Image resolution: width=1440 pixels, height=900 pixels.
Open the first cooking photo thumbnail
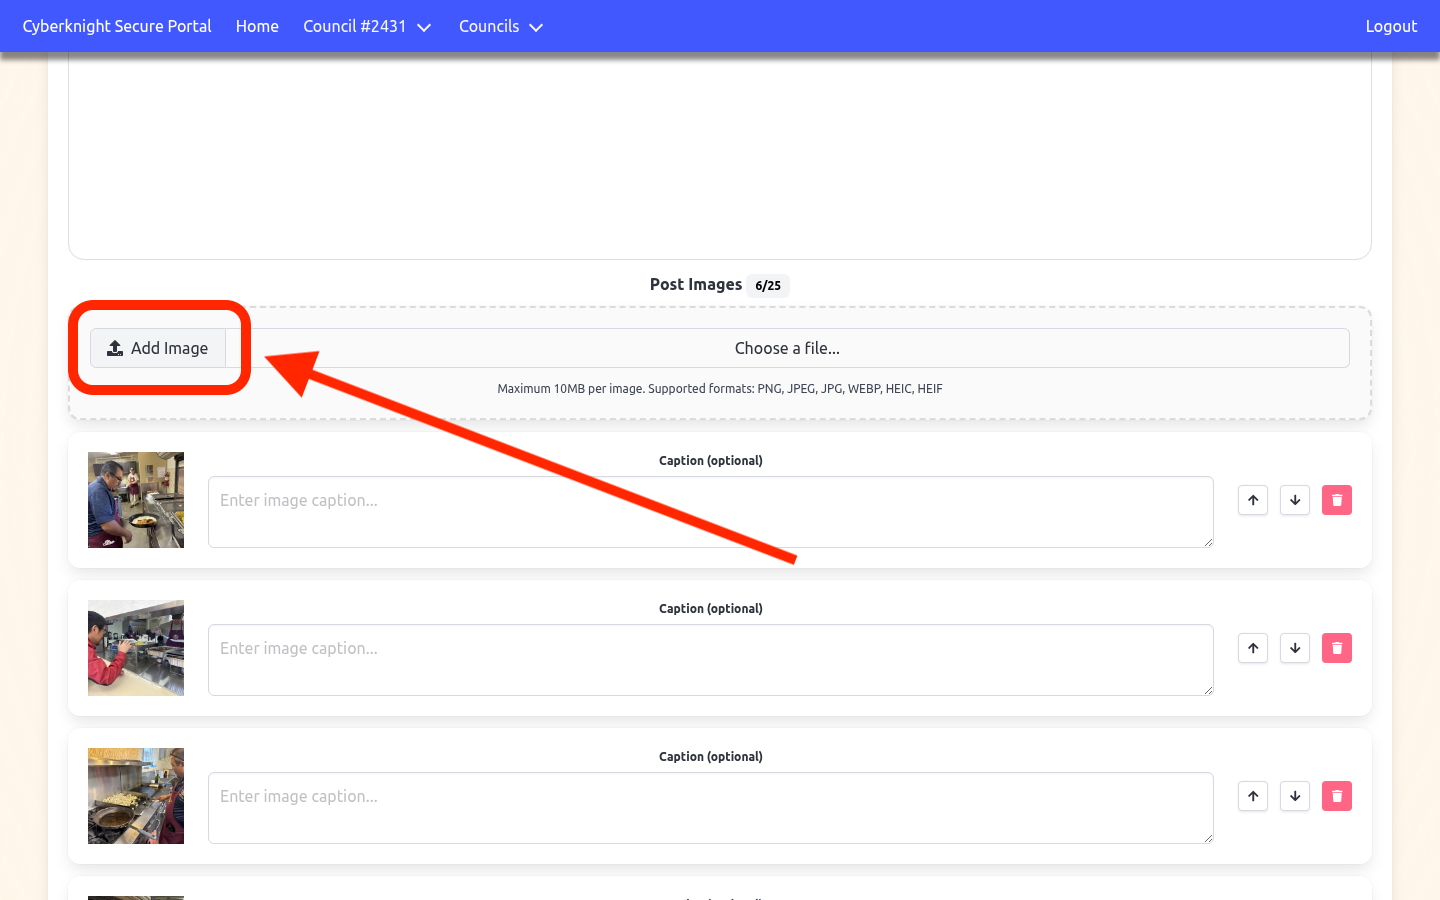[136, 500]
